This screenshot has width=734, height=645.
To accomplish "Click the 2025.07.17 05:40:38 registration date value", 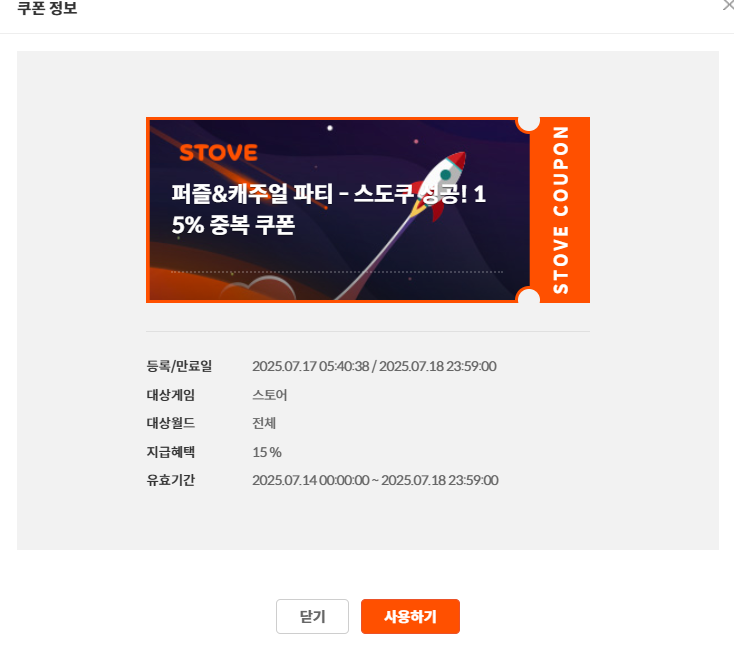I will (311, 366).
